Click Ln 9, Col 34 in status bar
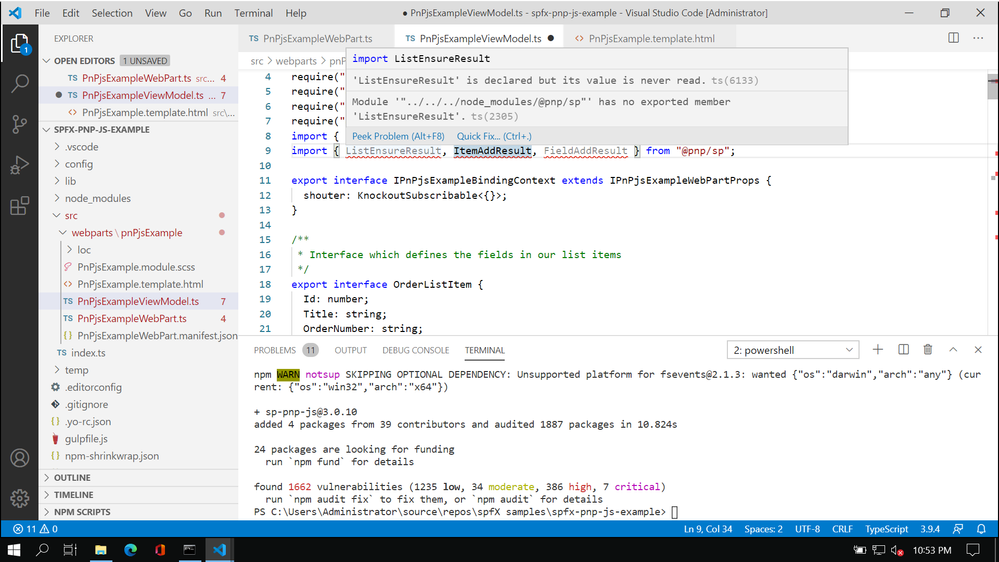 click(707, 529)
